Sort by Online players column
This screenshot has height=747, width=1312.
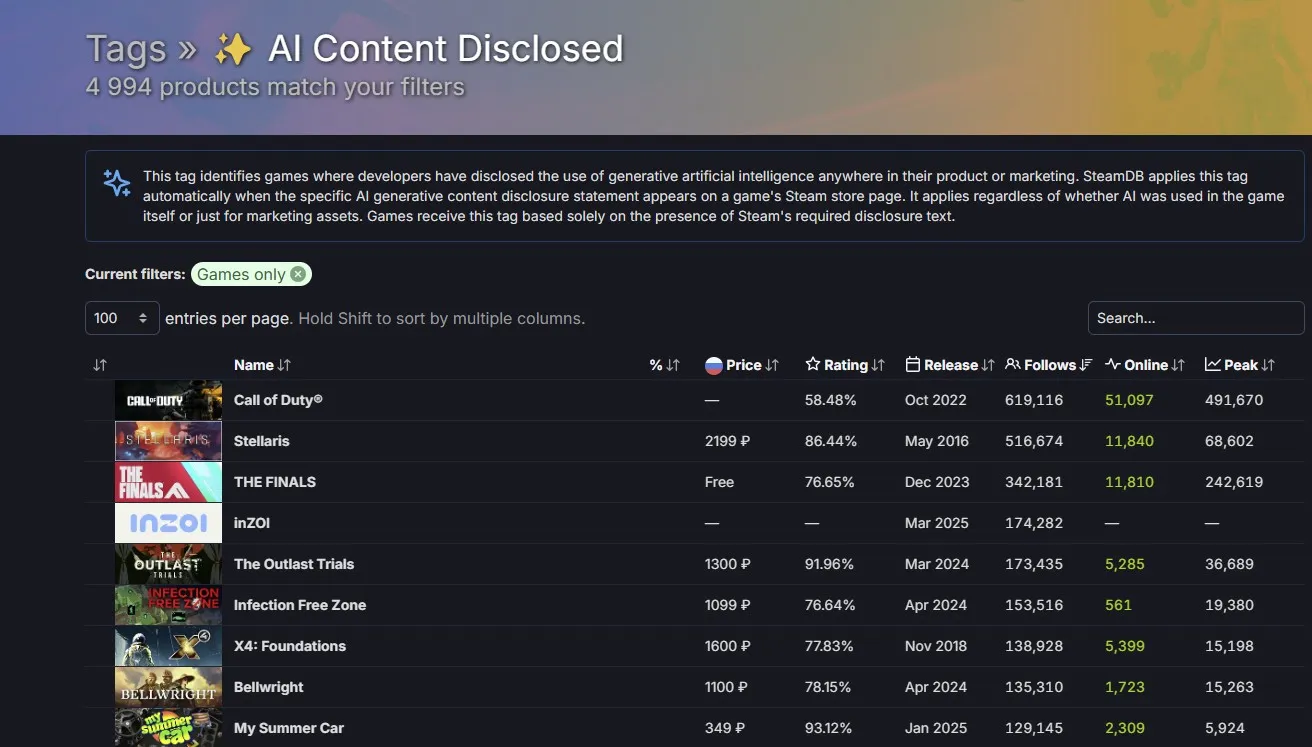pos(1145,365)
